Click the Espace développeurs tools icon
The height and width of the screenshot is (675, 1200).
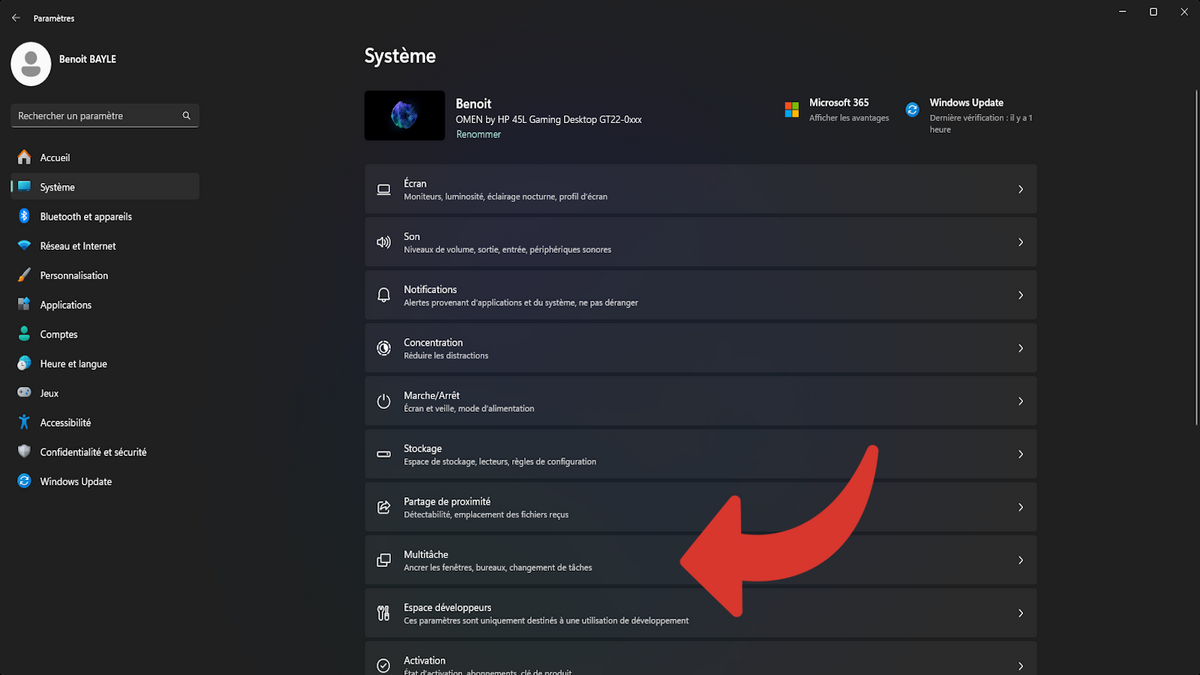(383, 614)
